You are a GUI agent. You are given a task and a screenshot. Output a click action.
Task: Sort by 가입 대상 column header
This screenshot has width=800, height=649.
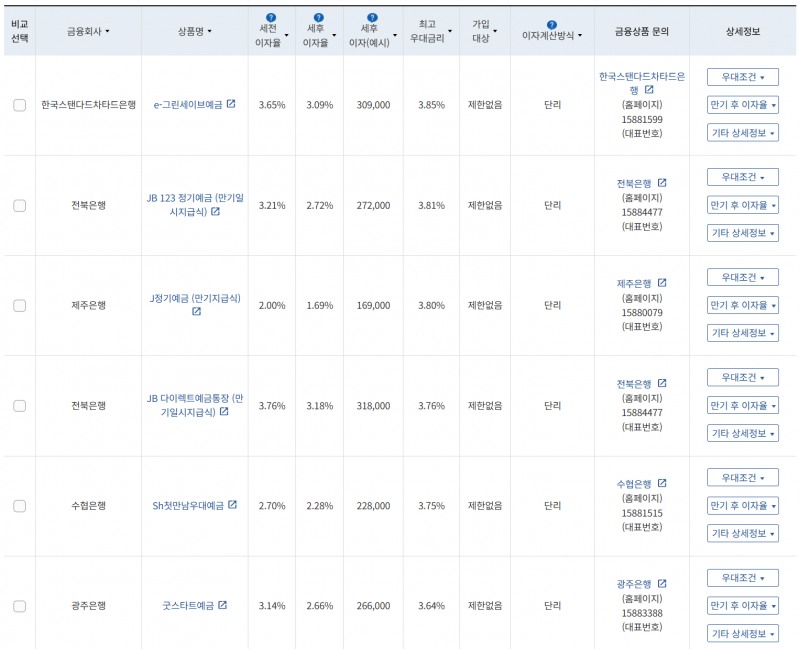(484, 31)
